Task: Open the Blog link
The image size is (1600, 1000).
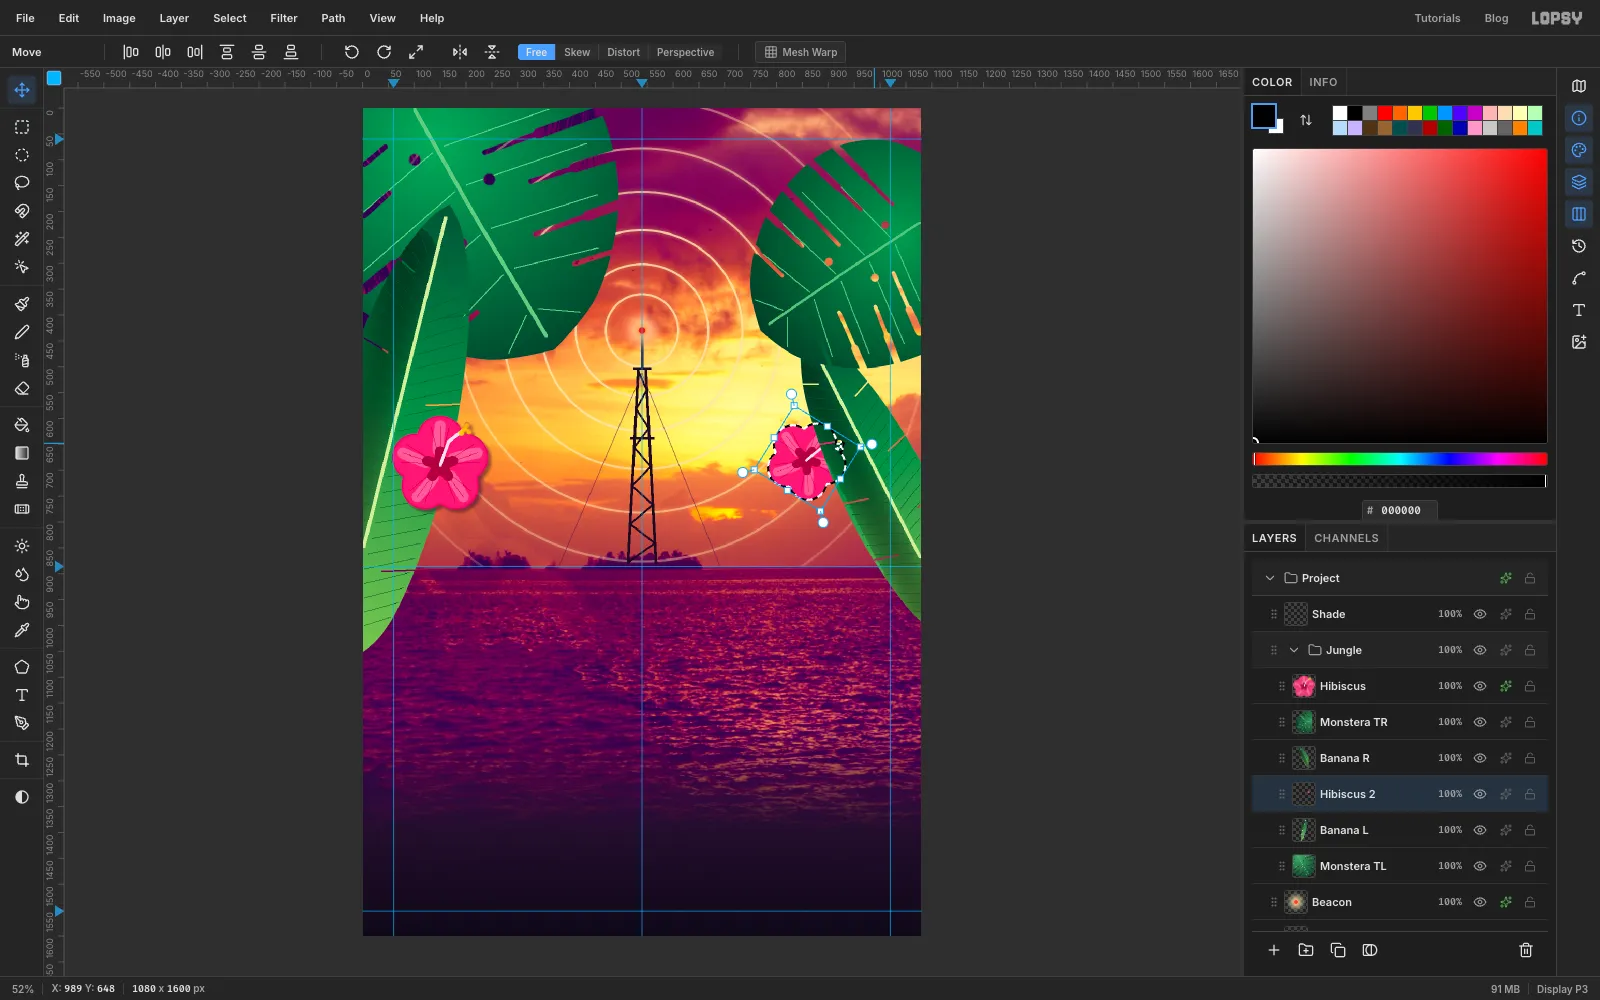Action: coord(1496,18)
